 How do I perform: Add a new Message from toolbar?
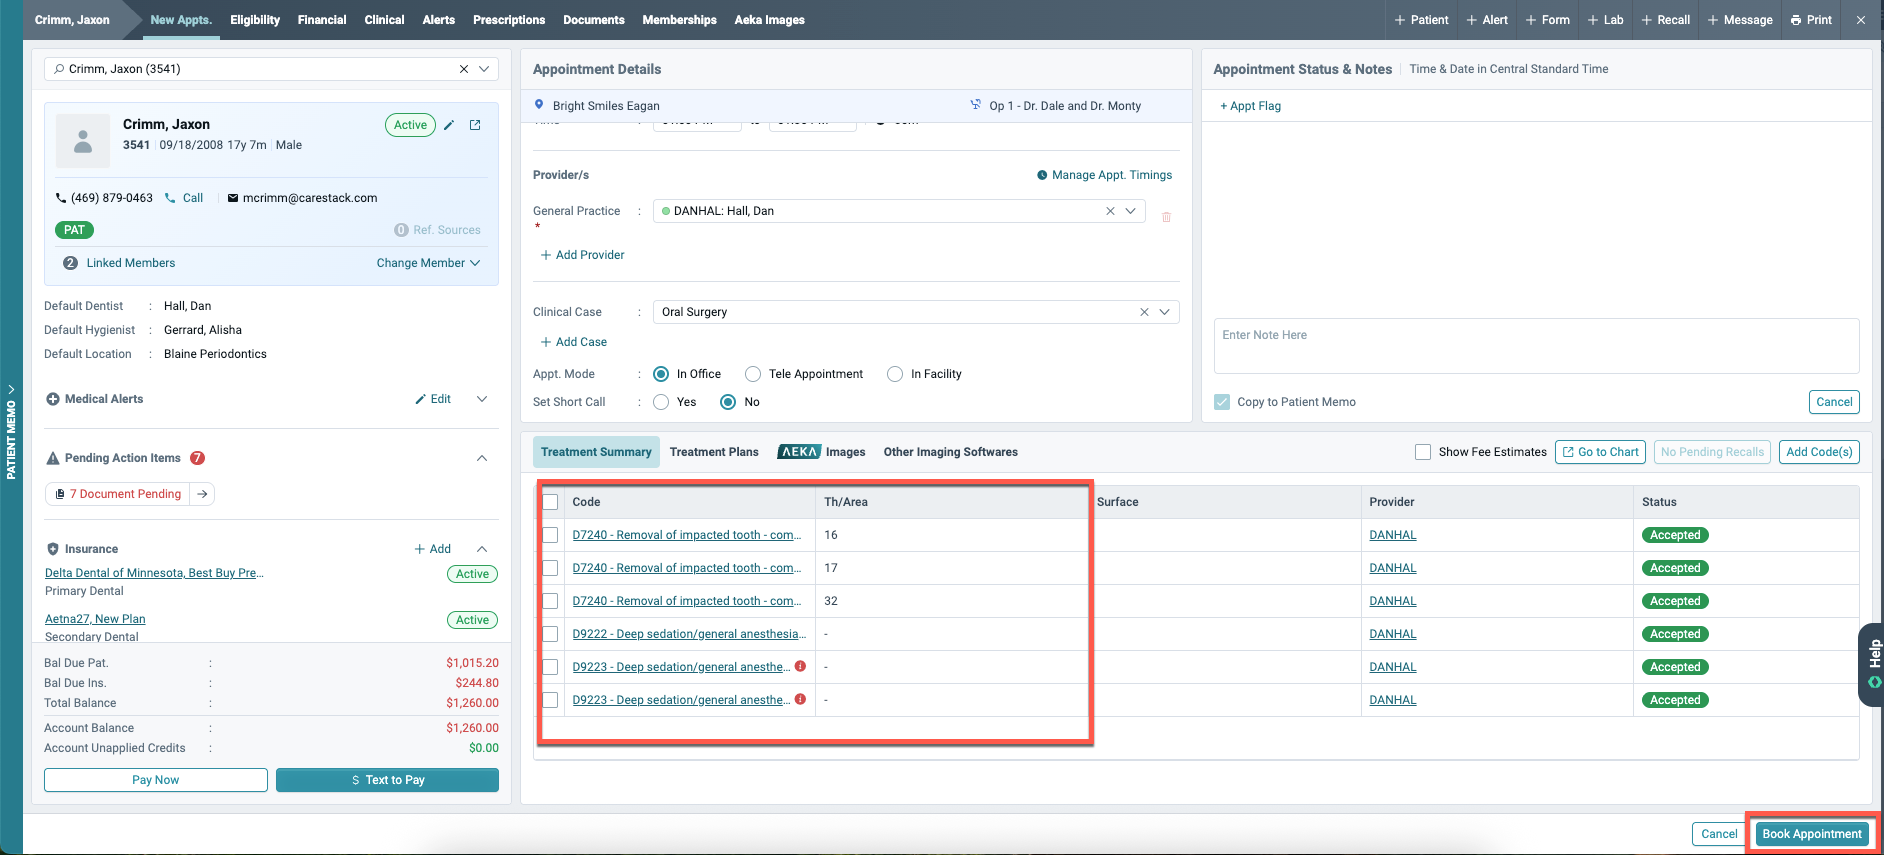click(1740, 20)
